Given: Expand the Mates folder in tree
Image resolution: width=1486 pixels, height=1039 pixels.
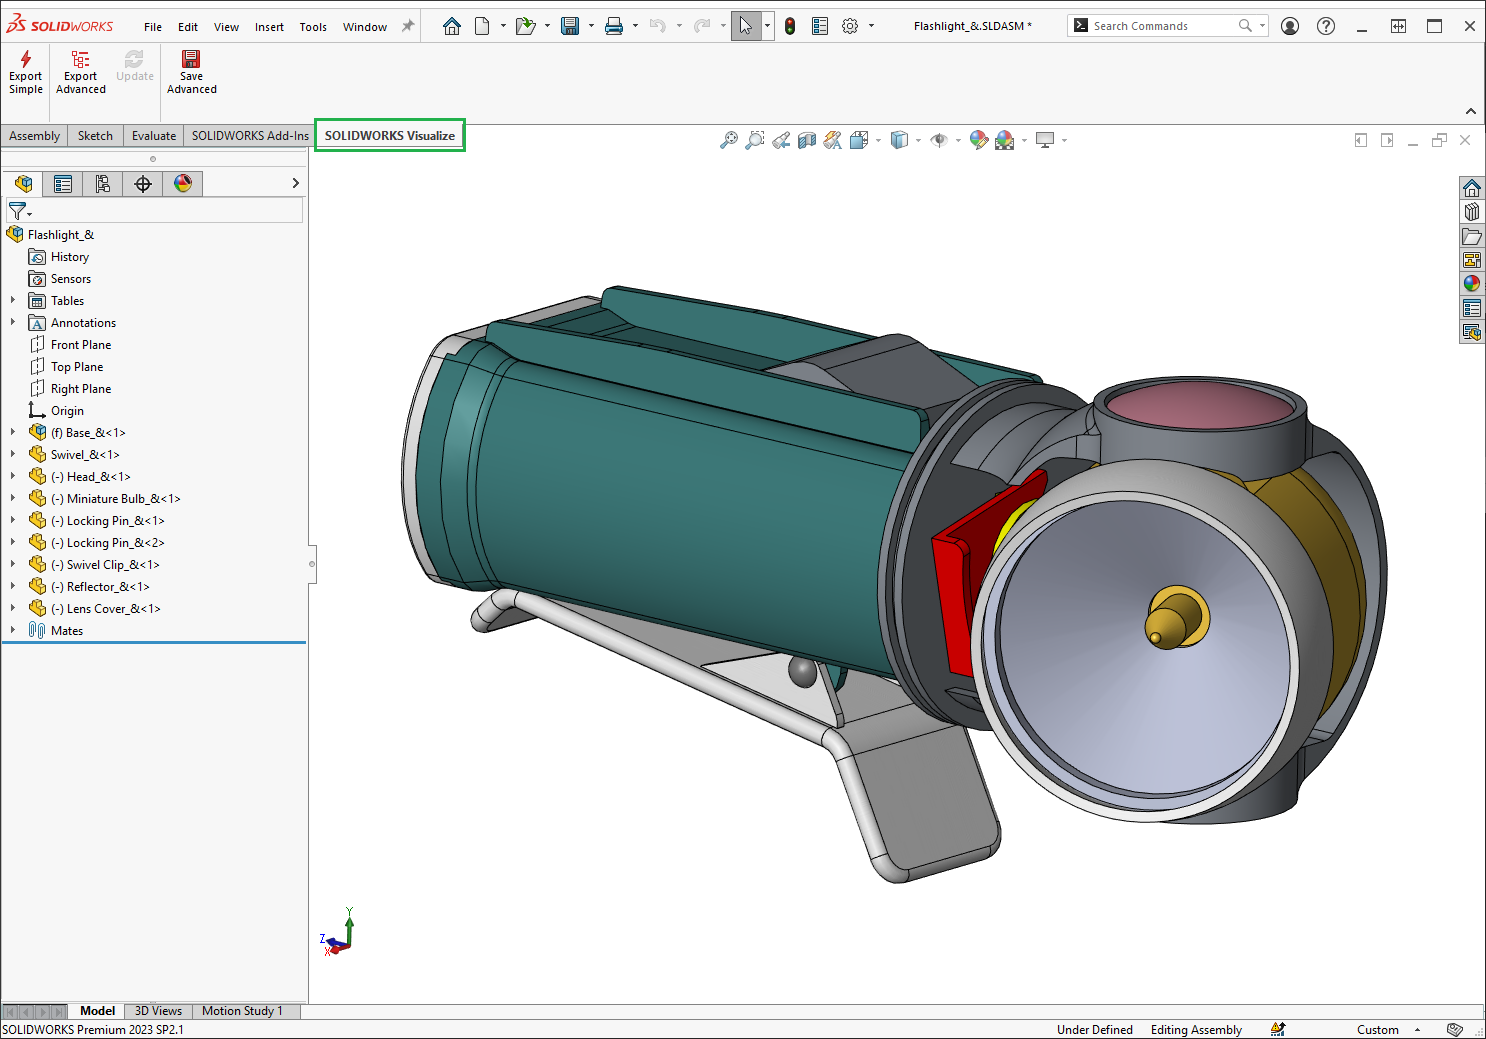Looking at the screenshot, I should click(13, 631).
